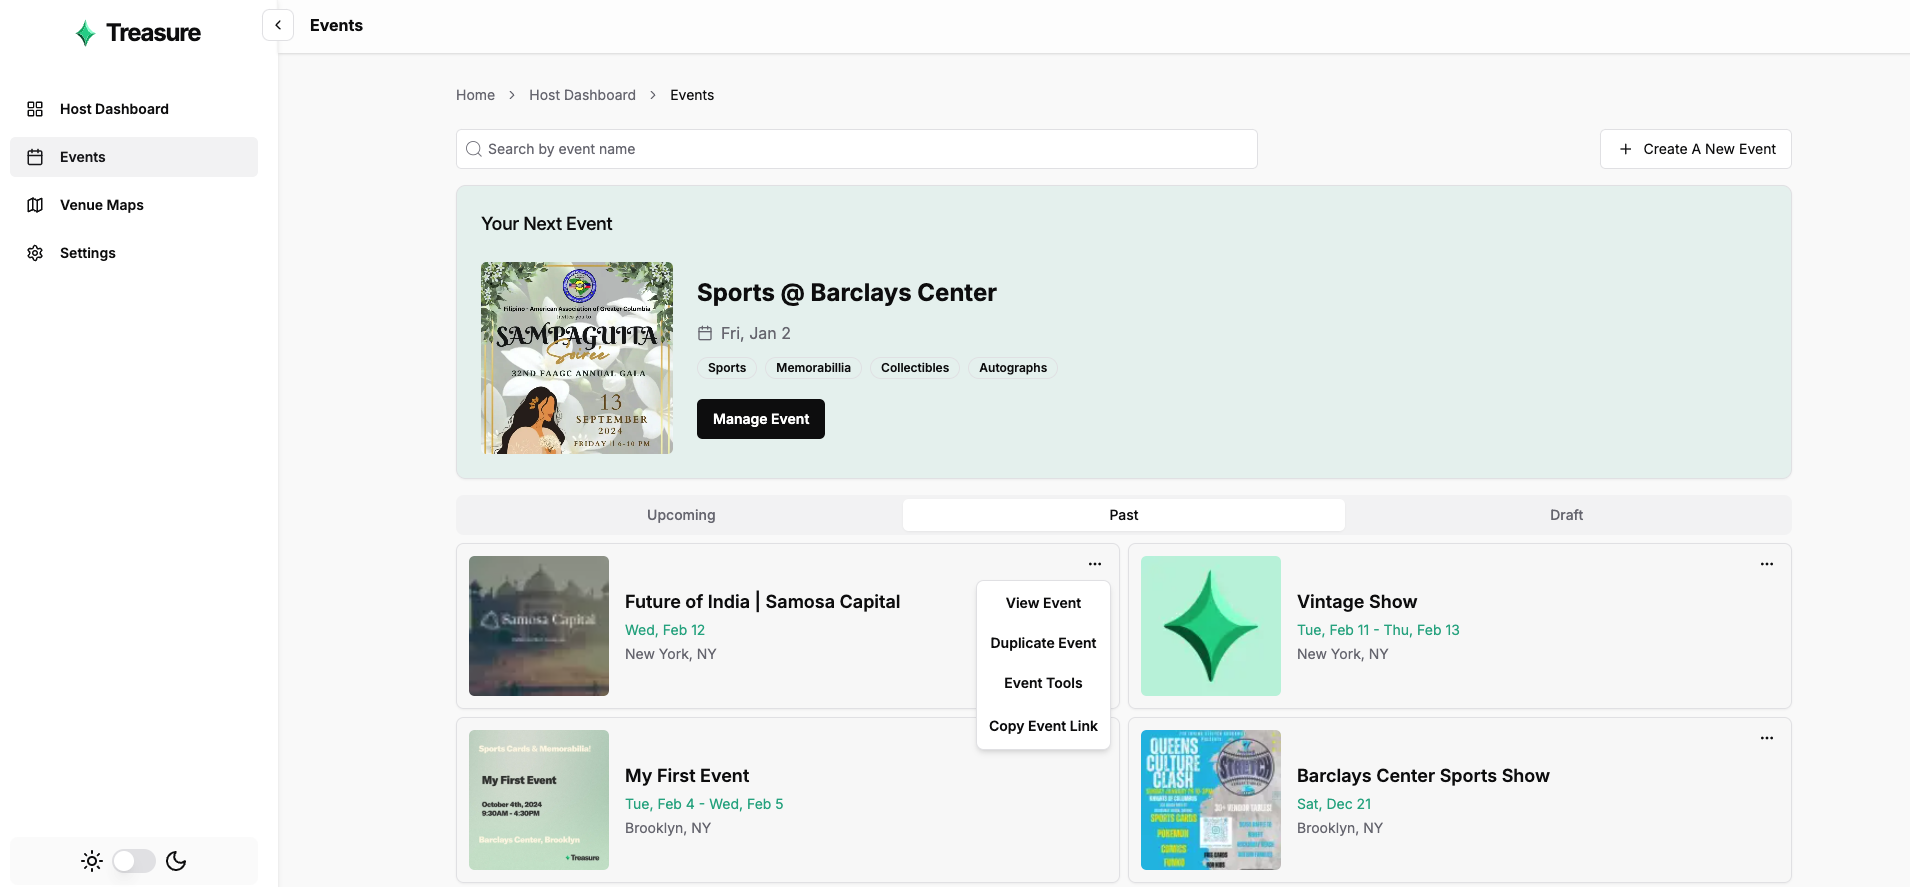Open the Future of India event thumbnail
This screenshot has height=887, width=1910.
pos(539,626)
